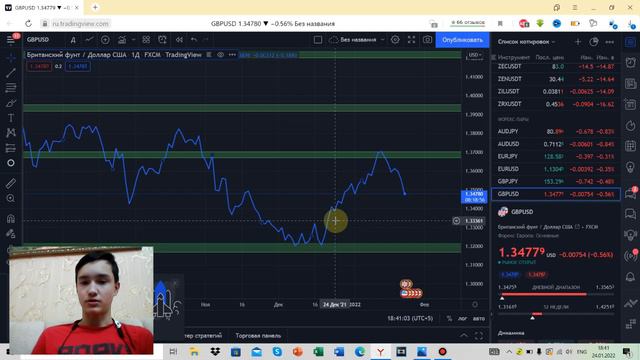The width and height of the screenshot is (640, 360).
Task: Select AUDJPY in the watchlist
Action: pos(556,131)
